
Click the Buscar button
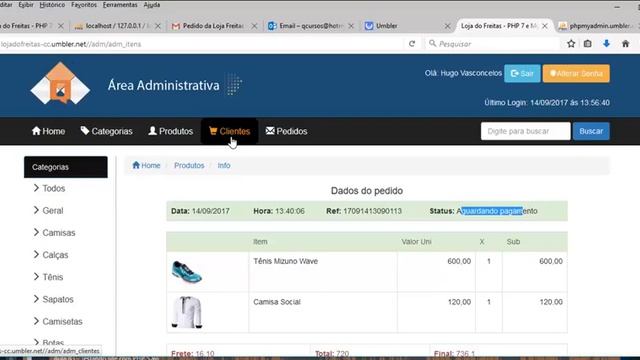click(591, 131)
